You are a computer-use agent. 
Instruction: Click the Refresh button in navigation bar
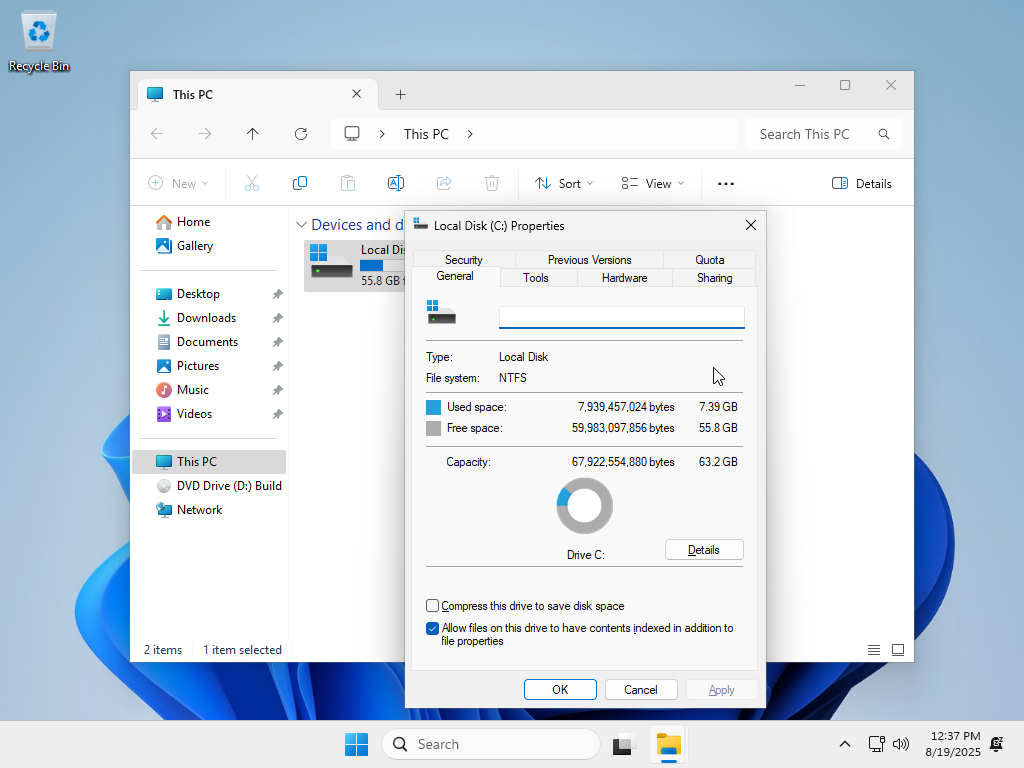coord(301,134)
